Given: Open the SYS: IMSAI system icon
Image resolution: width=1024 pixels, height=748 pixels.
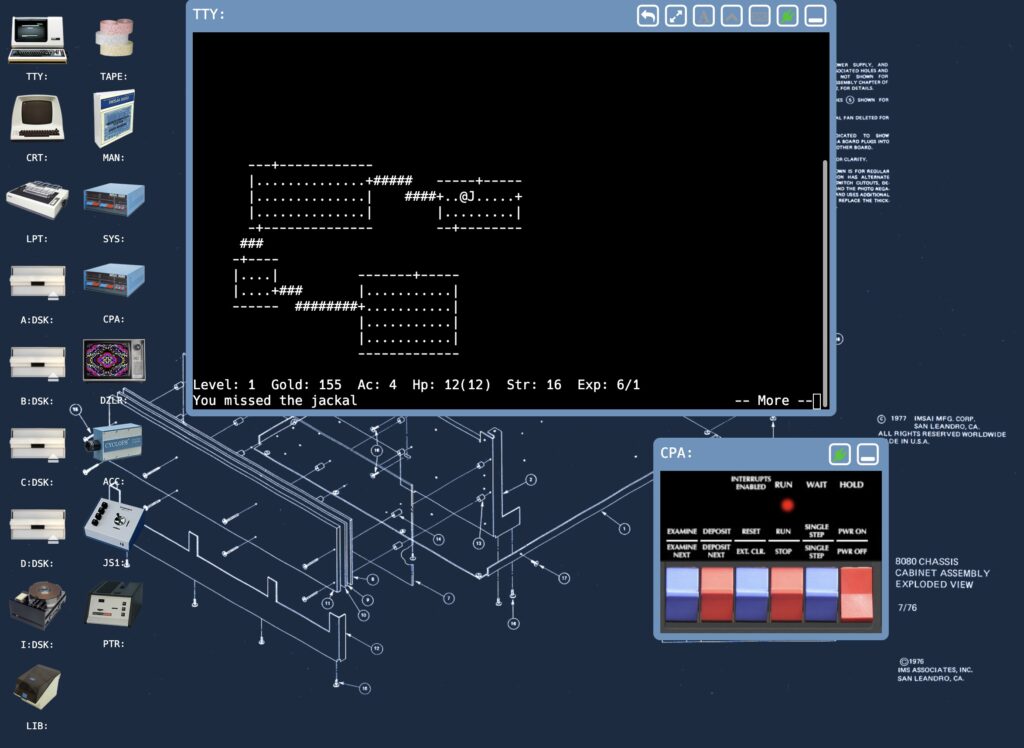Looking at the screenshot, I should click(x=114, y=200).
